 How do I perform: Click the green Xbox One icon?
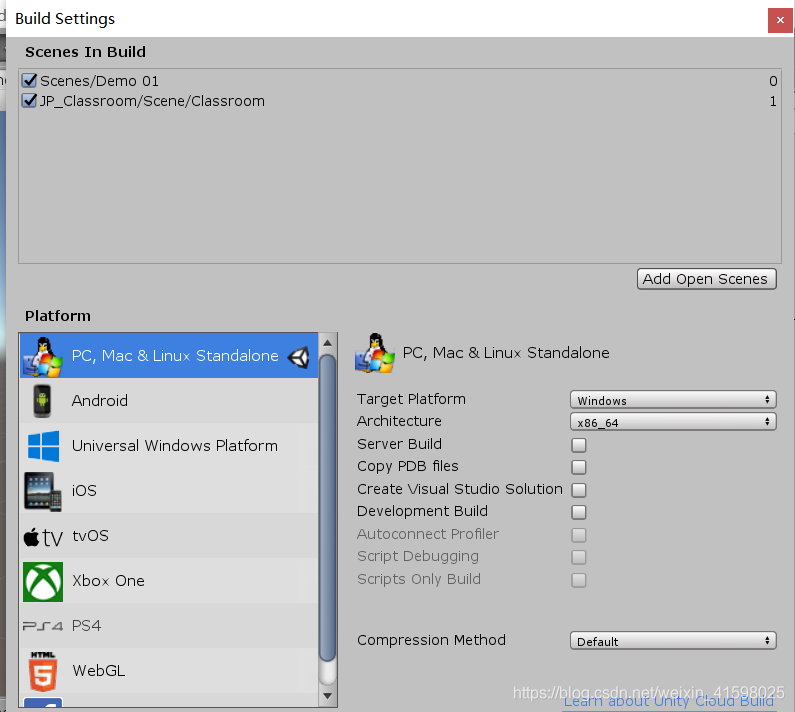click(43, 582)
